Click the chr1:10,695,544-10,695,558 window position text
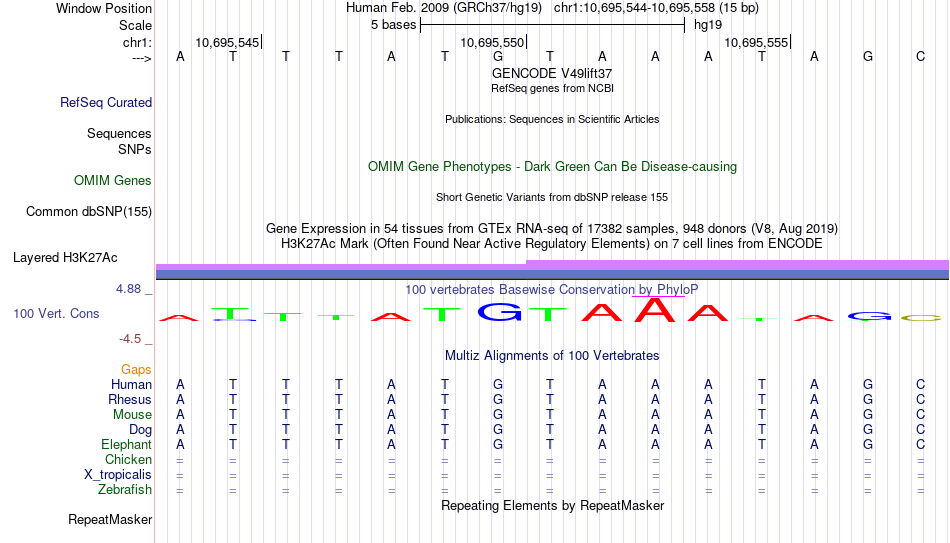This screenshot has width=950, height=543. [x=656, y=8]
